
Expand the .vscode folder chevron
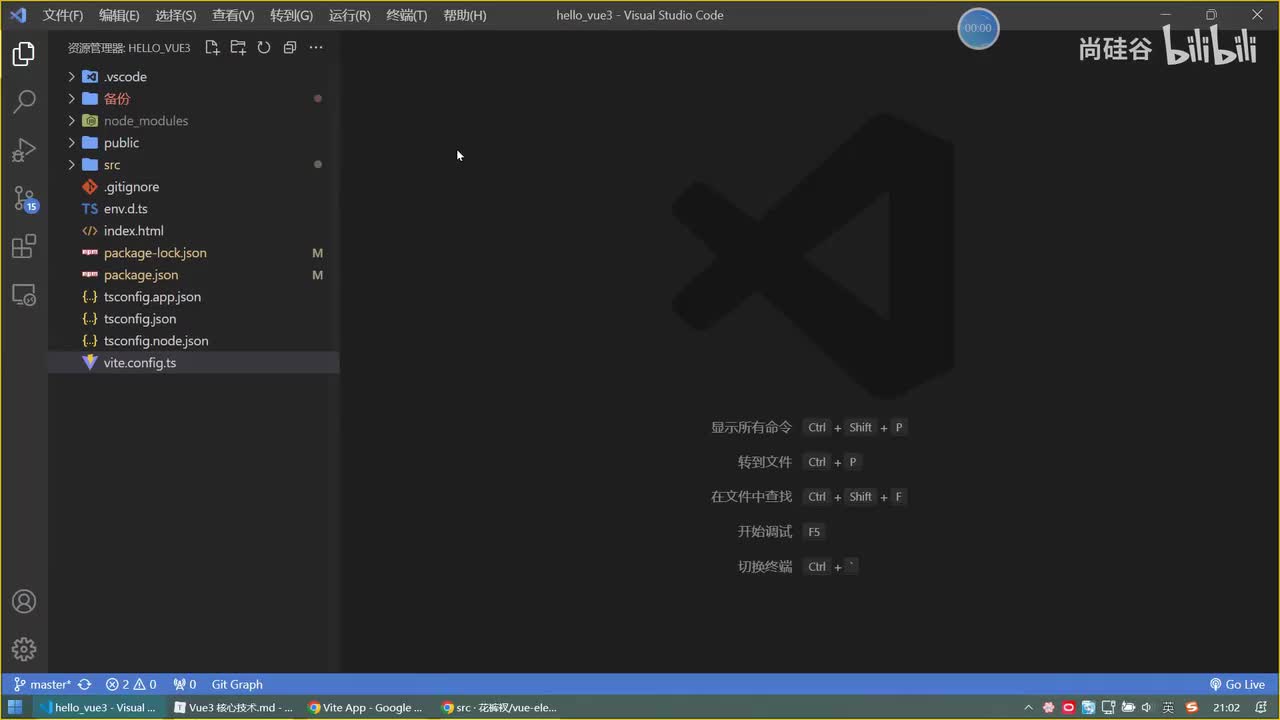(x=72, y=77)
